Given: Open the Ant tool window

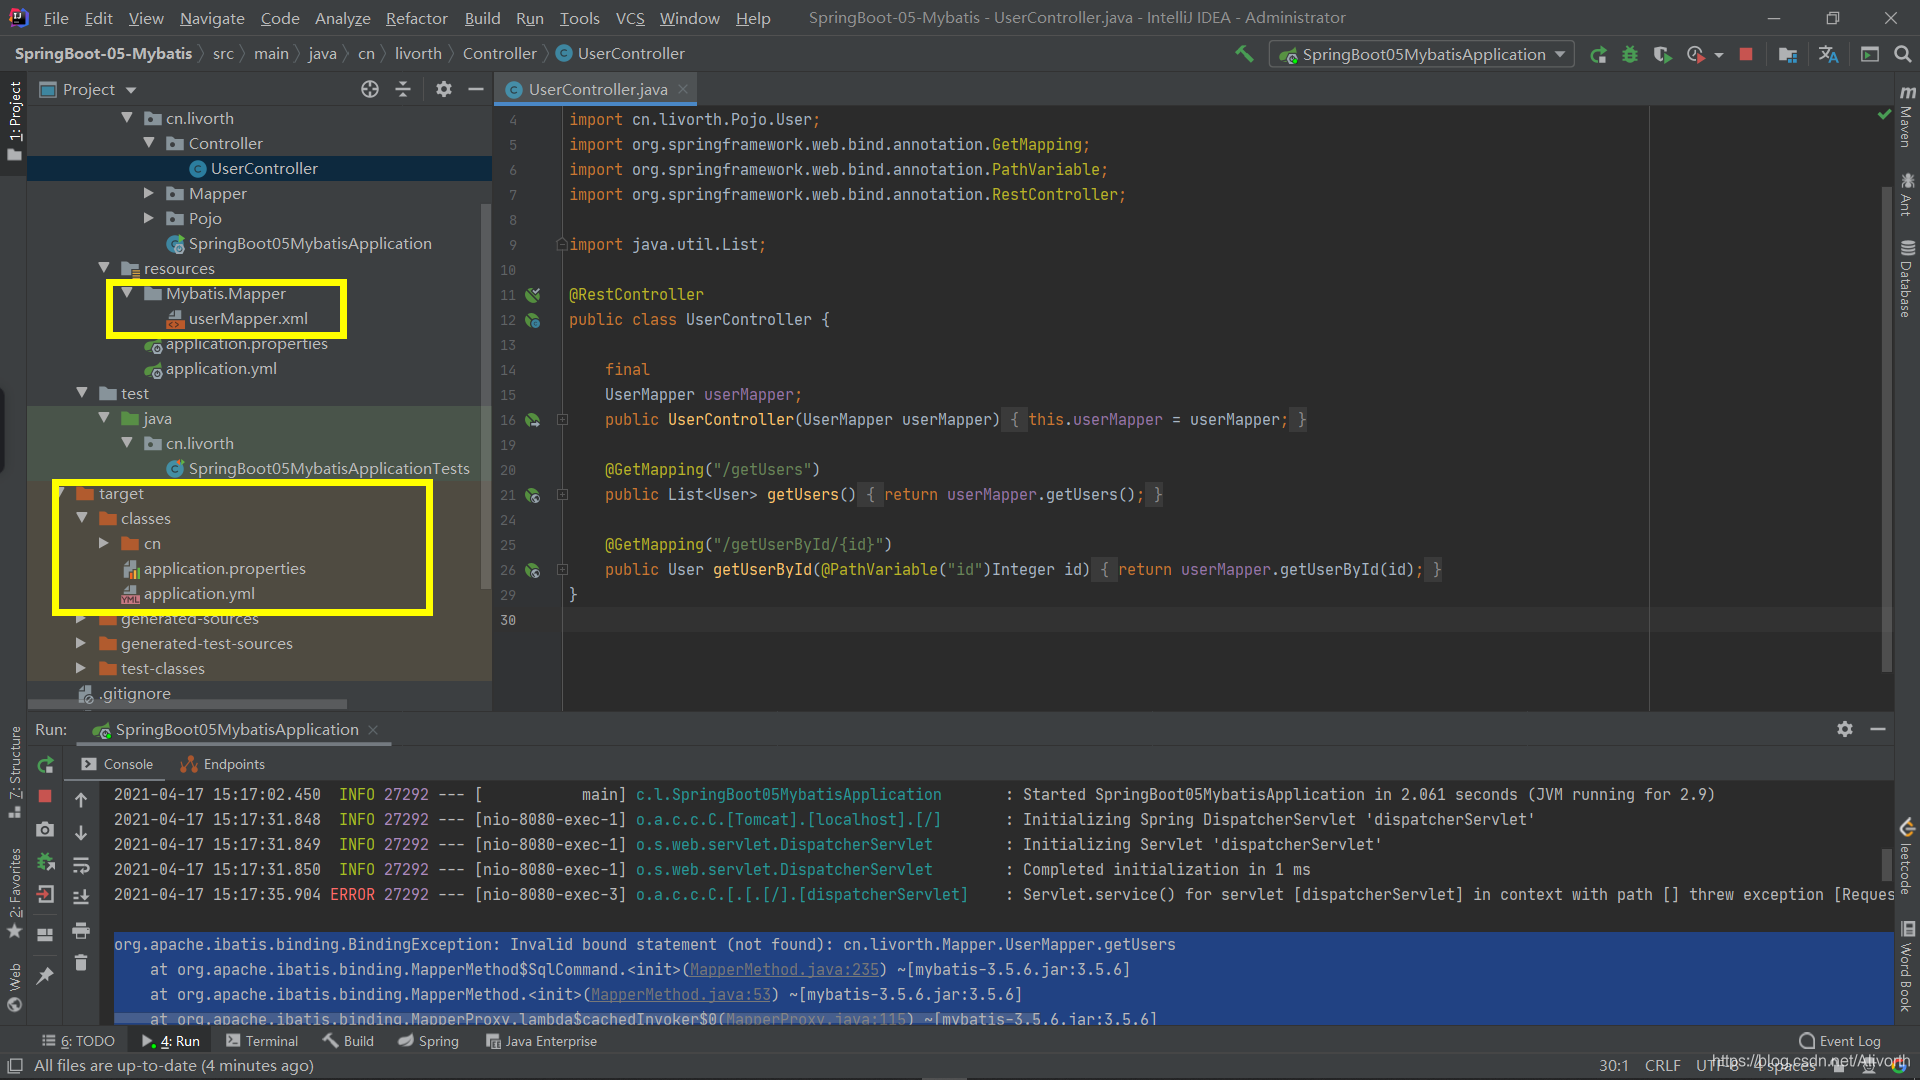Looking at the screenshot, I should point(1906,194).
